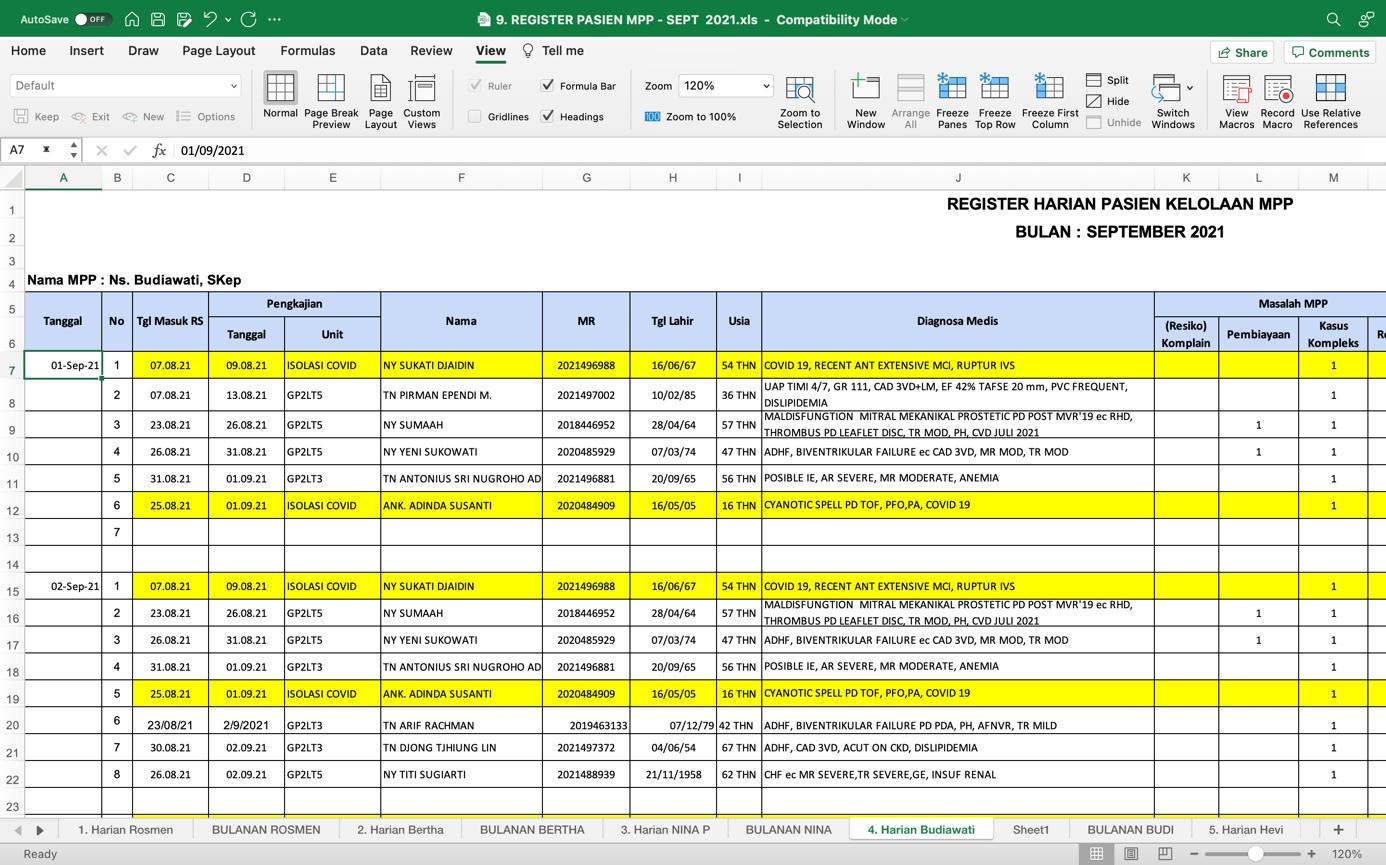Open the Zoom percentage dropdown
The width and height of the screenshot is (1386, 865).
click(725, 86)
